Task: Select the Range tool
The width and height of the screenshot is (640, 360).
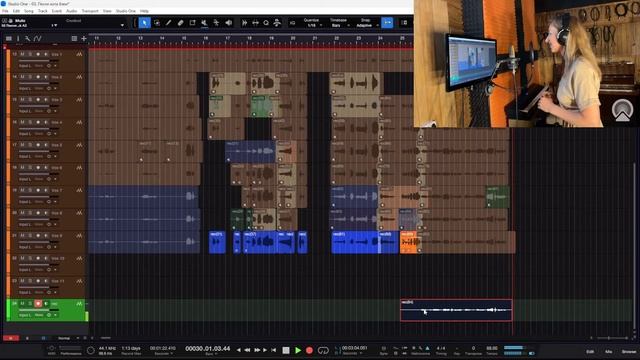Action: coord(157,23)
